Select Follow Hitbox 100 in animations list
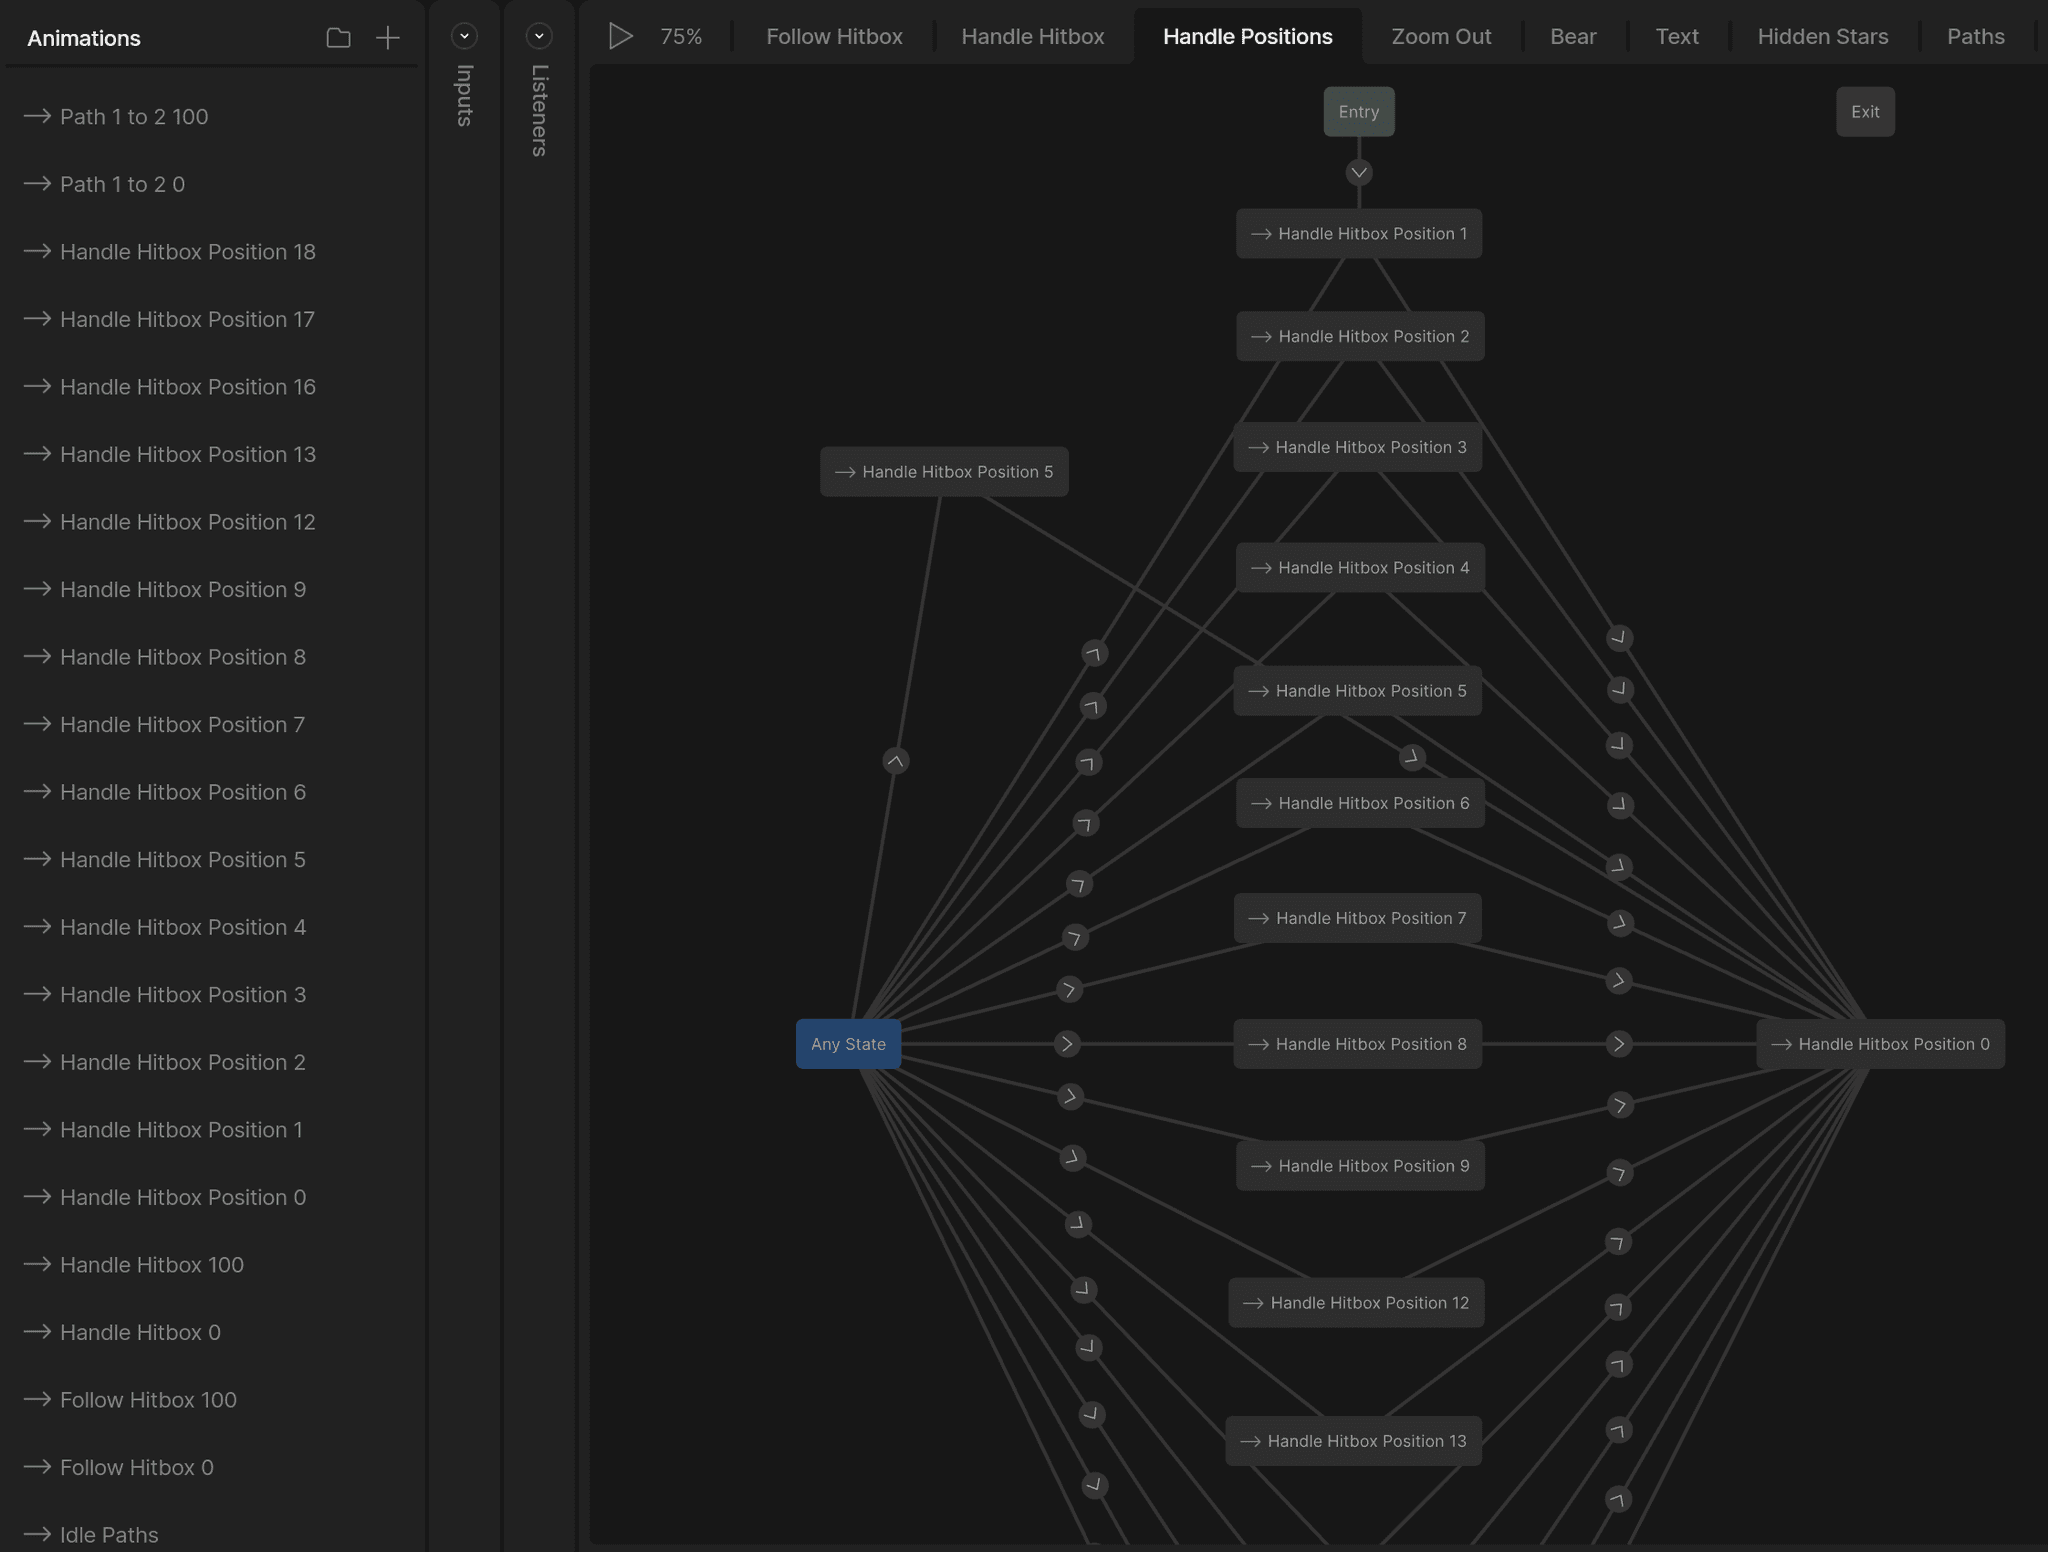Screen dimensions: 2048x1552 (x=148, y=1400)
